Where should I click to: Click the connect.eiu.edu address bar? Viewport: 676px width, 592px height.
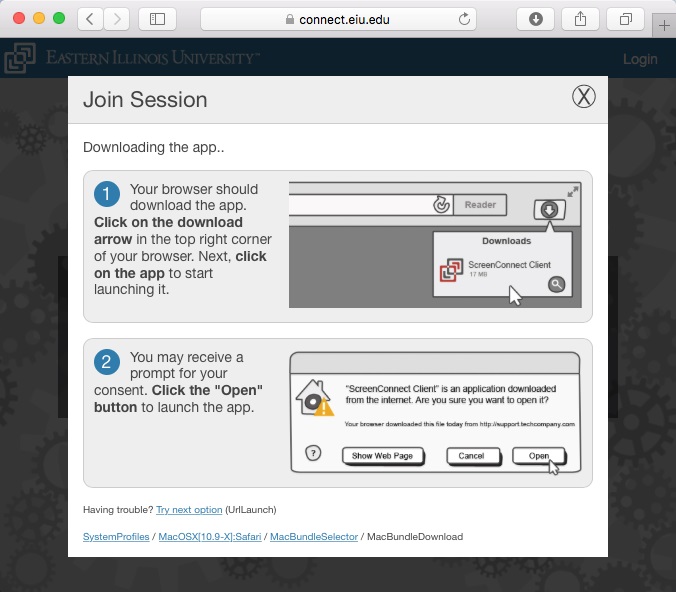click(x=340, y=19)
